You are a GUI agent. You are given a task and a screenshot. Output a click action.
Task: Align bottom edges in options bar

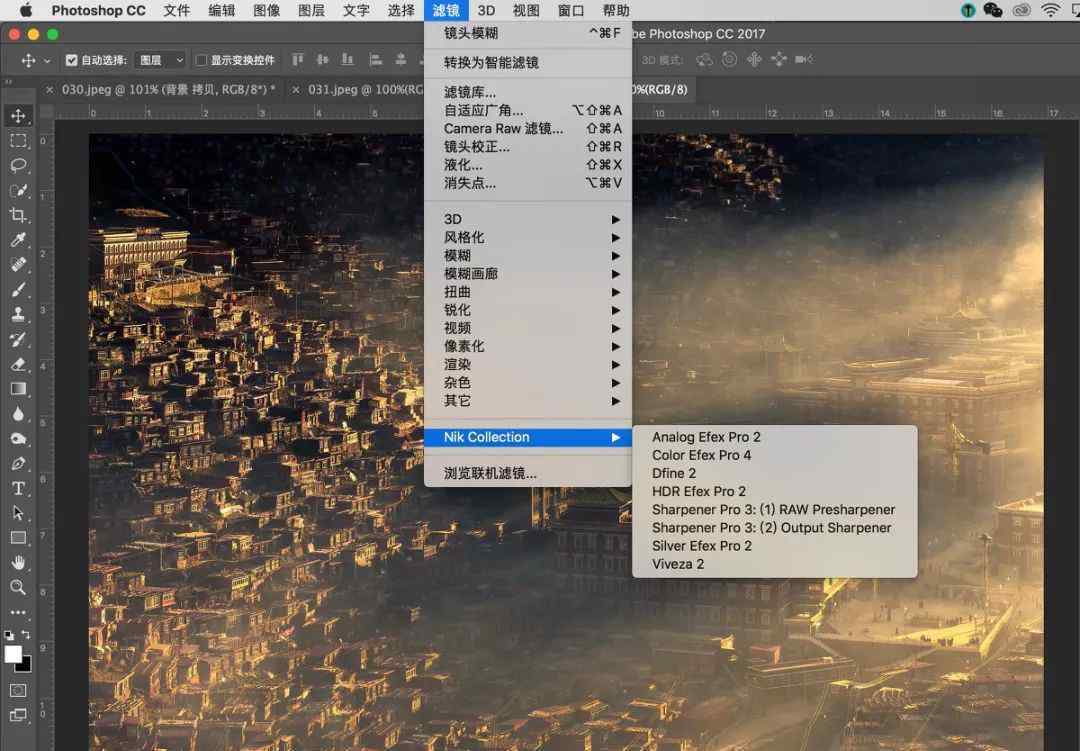348,60
